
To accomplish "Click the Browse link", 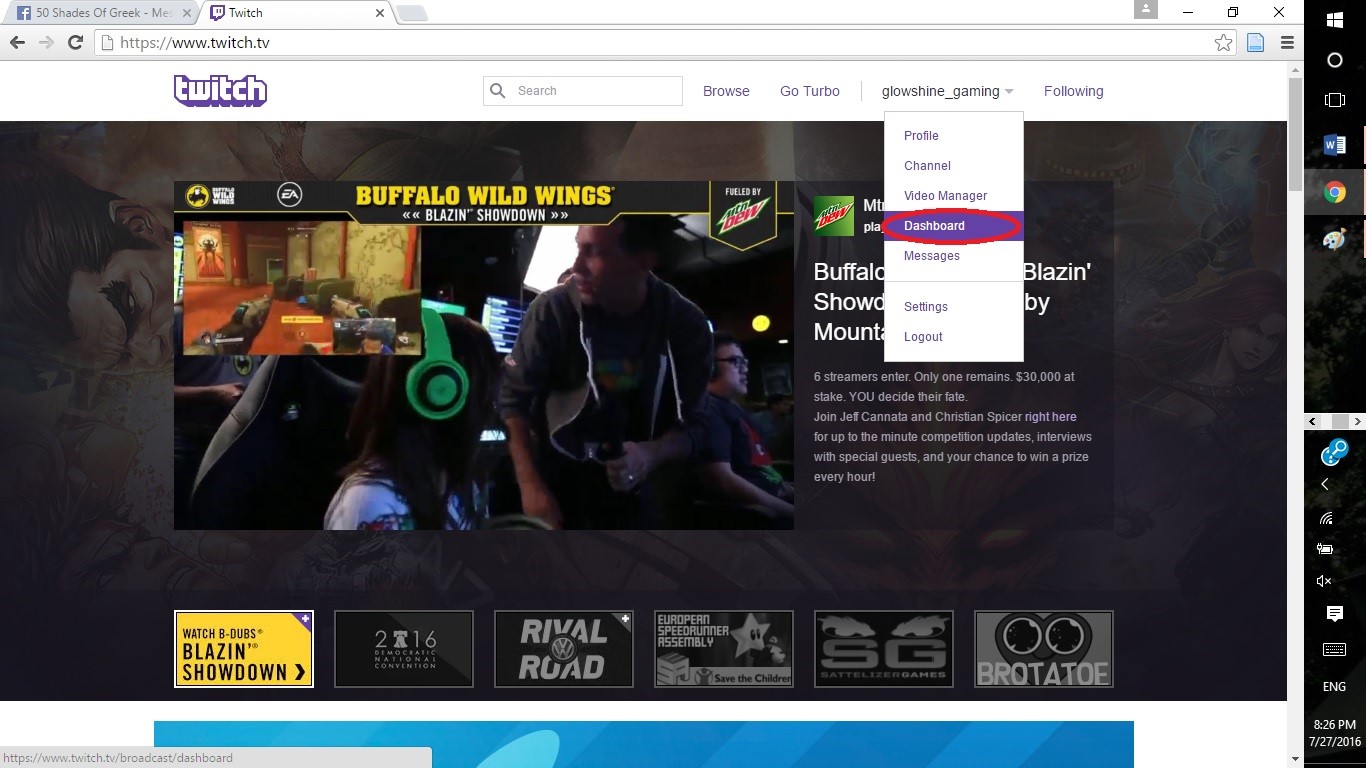I will (x=726, y=91).
